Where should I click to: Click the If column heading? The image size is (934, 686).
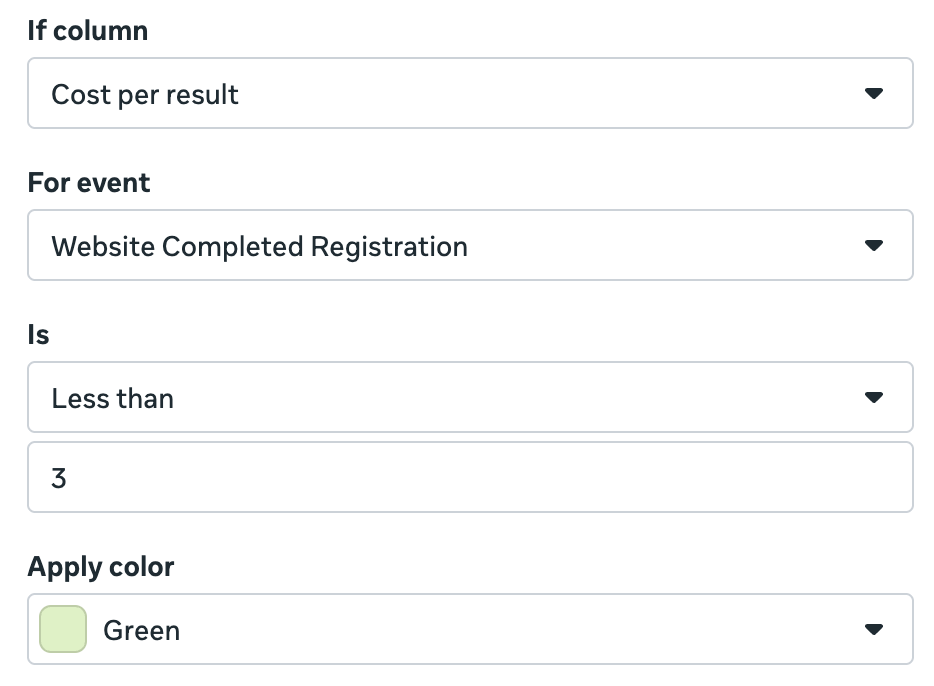point(86,30)
